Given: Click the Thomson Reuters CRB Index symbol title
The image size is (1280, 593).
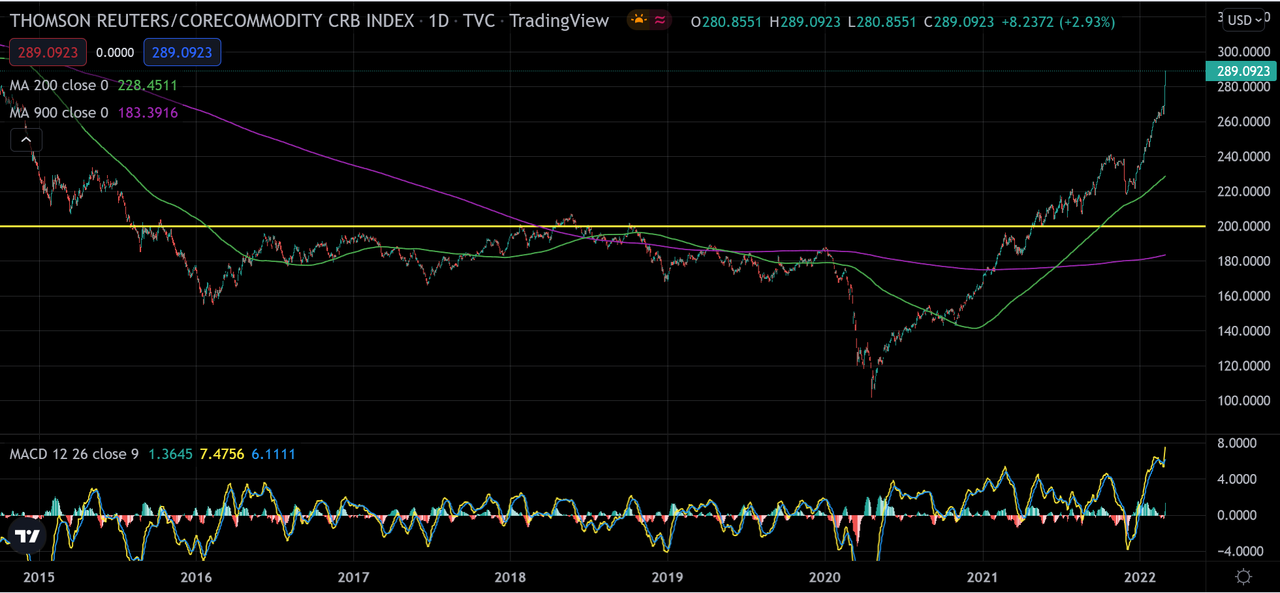Looking at the screenshot, I should click(x=211, y=21).
